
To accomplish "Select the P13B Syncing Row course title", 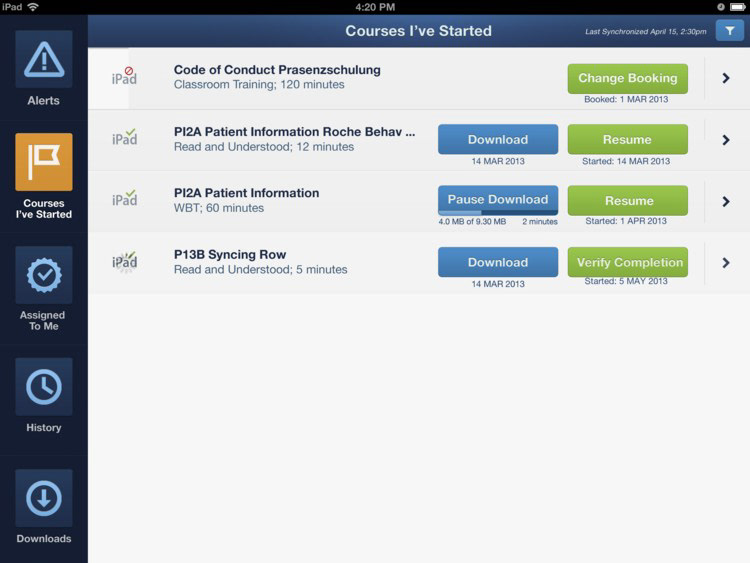I will pyautogui.click(x=230, y=254).
